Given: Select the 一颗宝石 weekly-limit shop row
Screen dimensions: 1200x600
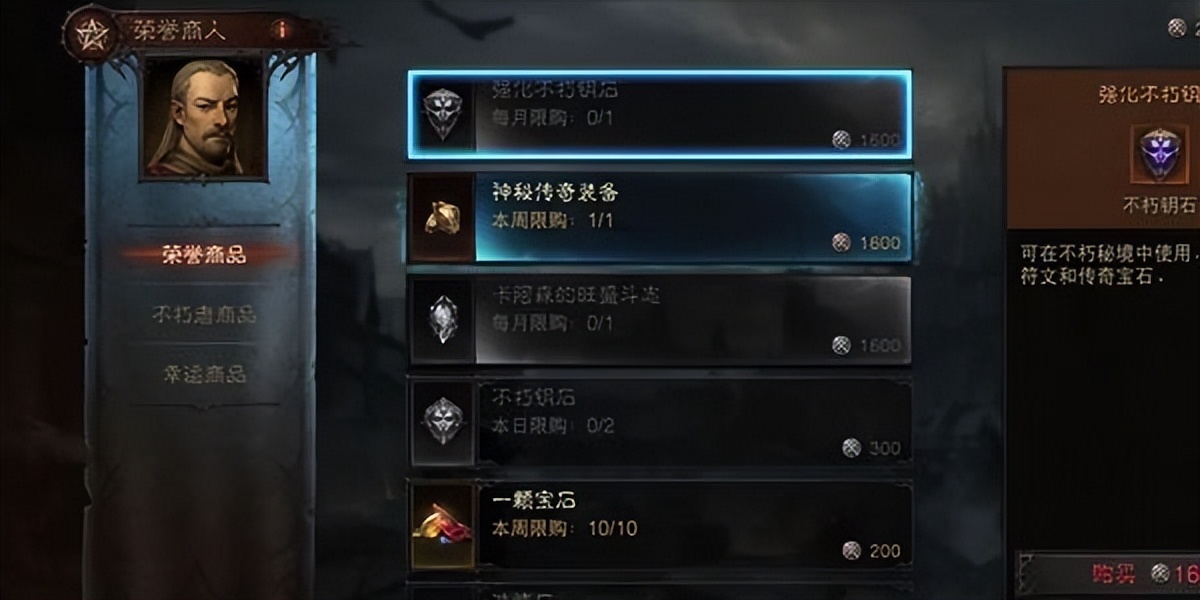Looking at the screenshot, I should tap(660, 524).
